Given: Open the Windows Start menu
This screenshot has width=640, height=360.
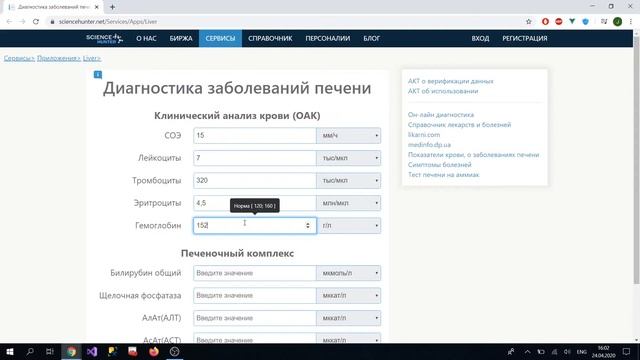Looking at the screenshot, I should (10, 351).
